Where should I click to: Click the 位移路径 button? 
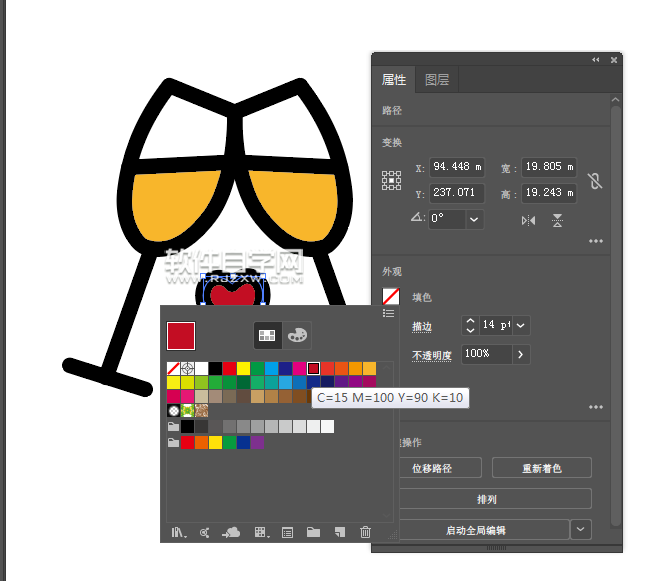point(439,468)
